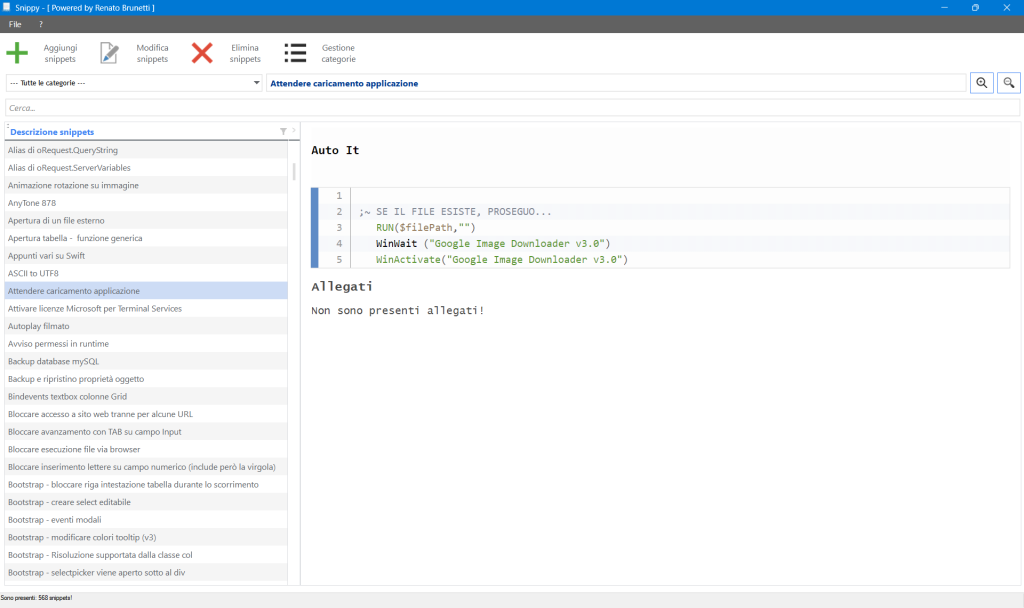Click the filter funnel in Descrizione snippets header
The image size is (1024, 608).
(283, 131)
